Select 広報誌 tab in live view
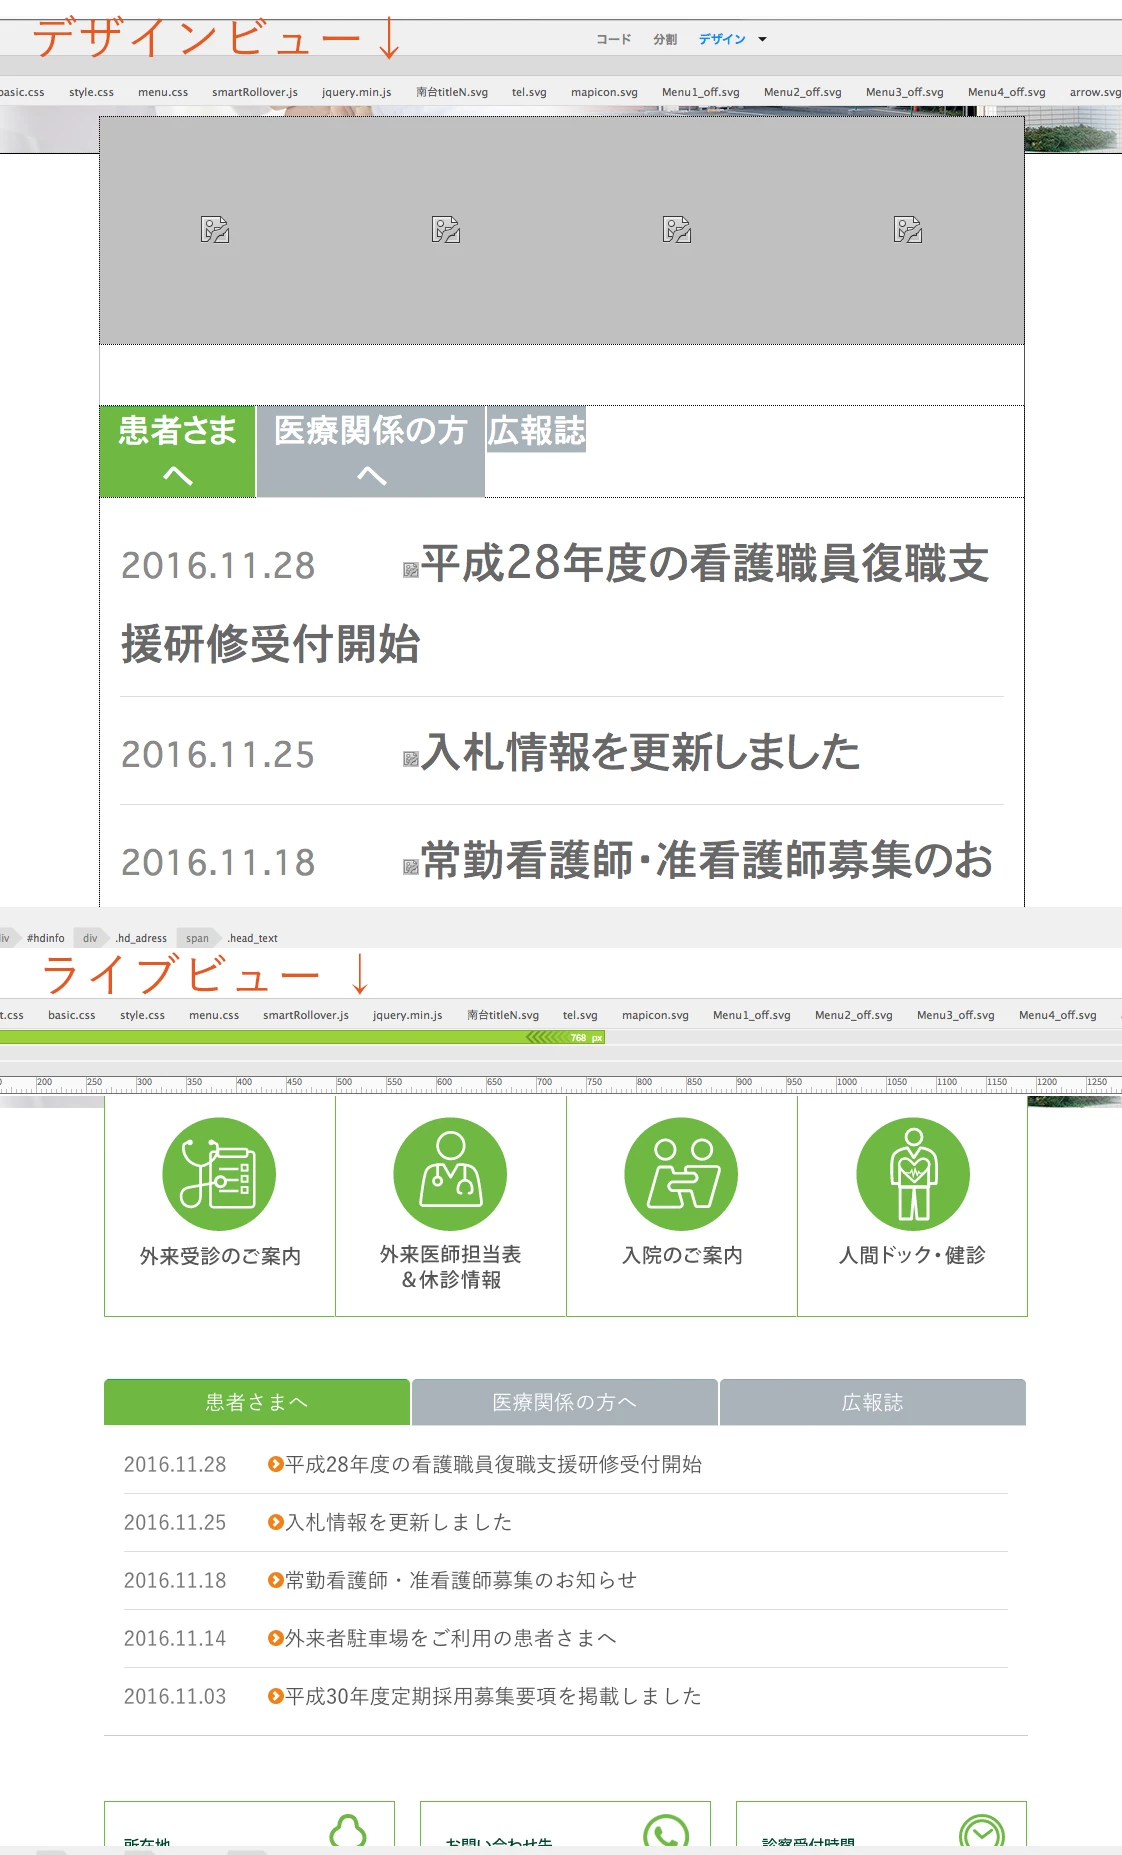This screenshot has height=1855, width=1122. click(x=873, y=1402)
